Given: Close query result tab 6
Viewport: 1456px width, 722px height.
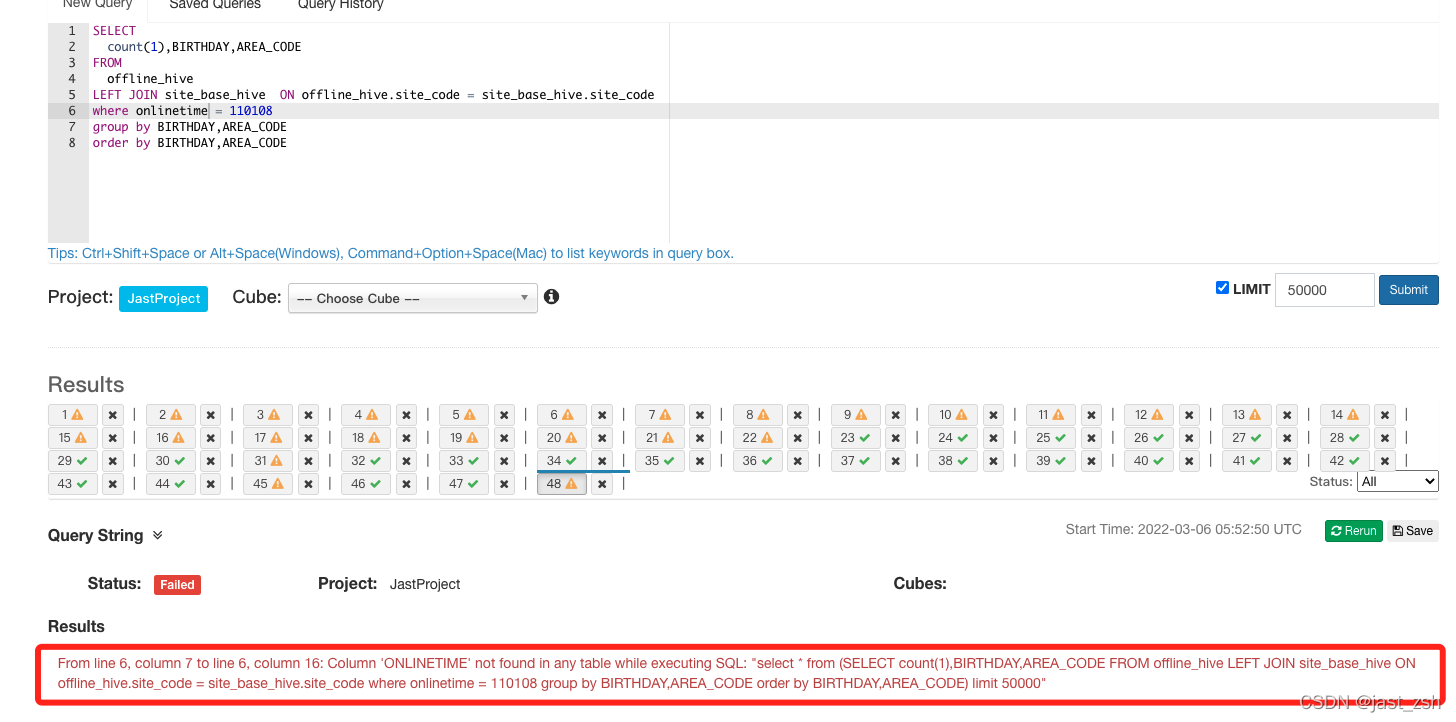Looking at the screenshot, I should pyautogui.click(x=602, y=415).
